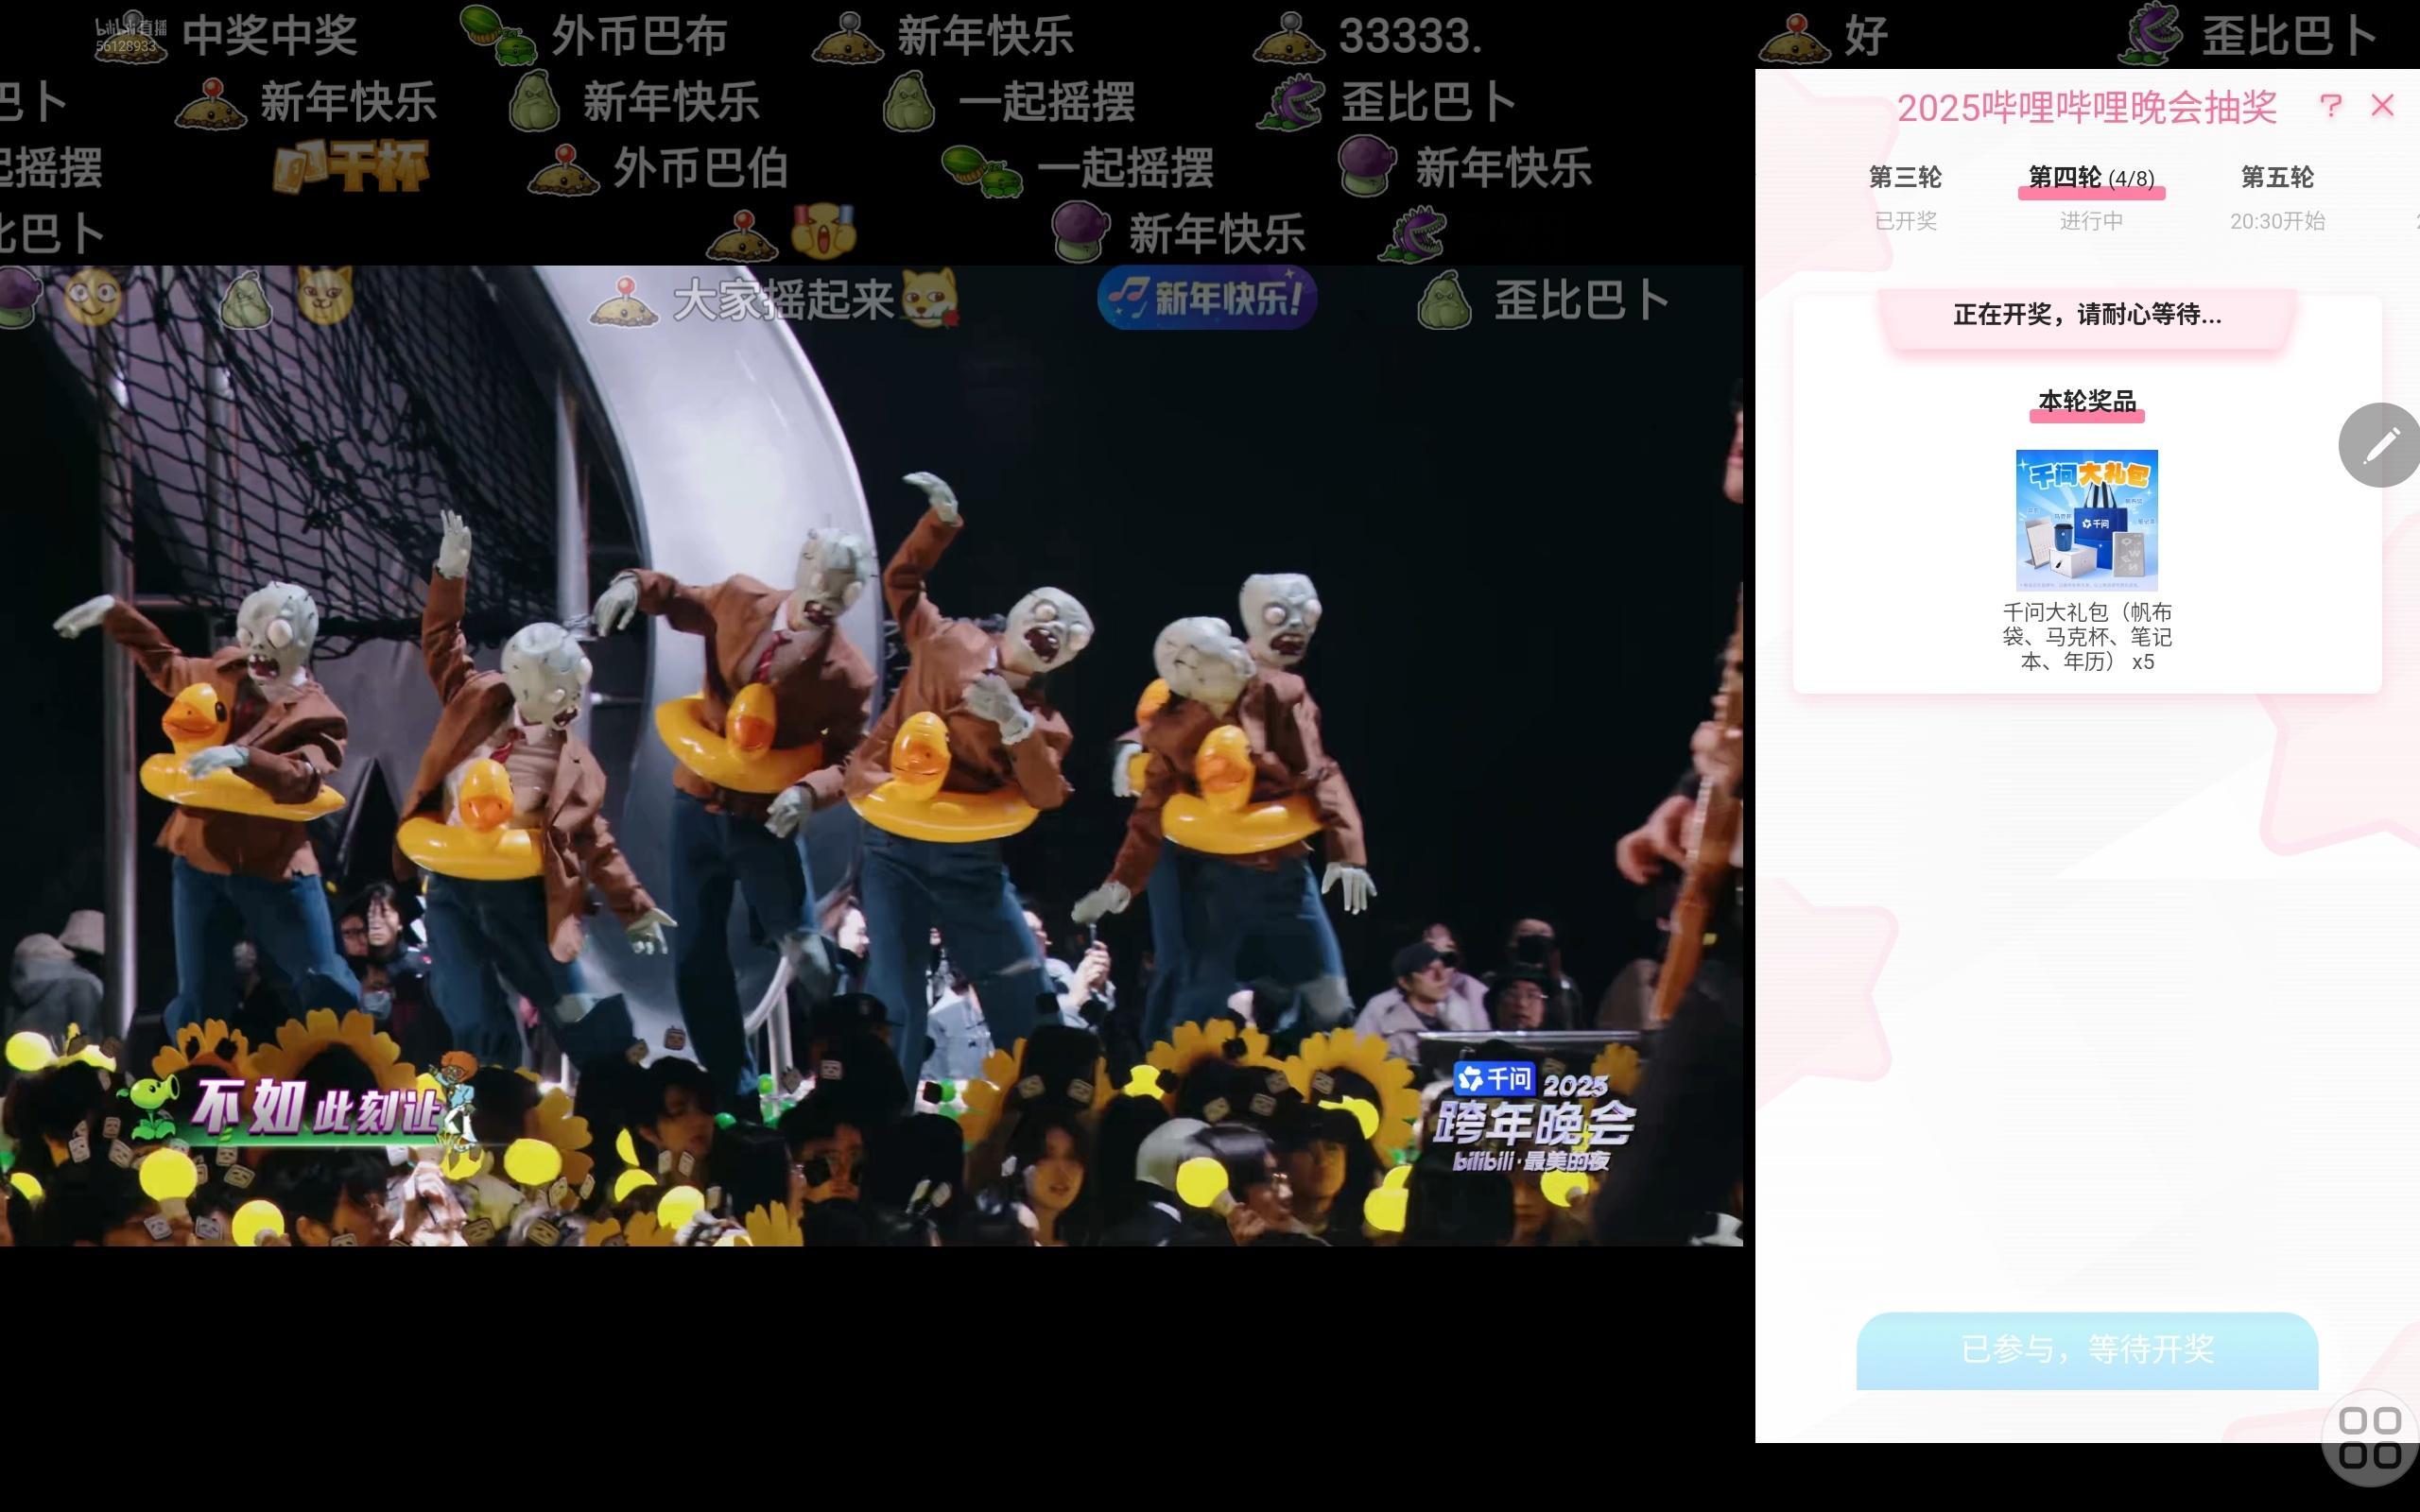Click the 本轮奖品 heading
The height and width of the screenshot is (1512, 2420).
click(2087, 401)
